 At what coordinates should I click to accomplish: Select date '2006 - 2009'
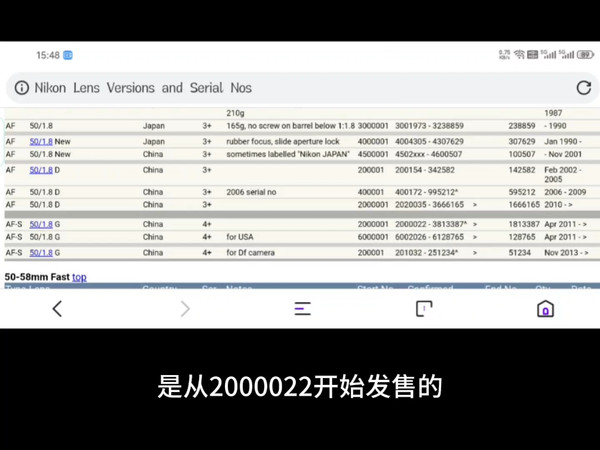click(565, 192)
